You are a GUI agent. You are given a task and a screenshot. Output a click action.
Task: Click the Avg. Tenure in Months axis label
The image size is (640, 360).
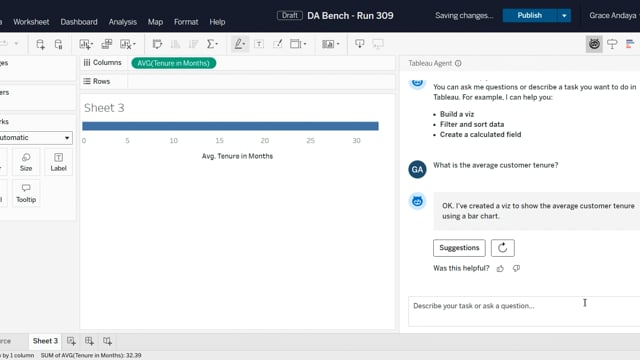point(237,156)
